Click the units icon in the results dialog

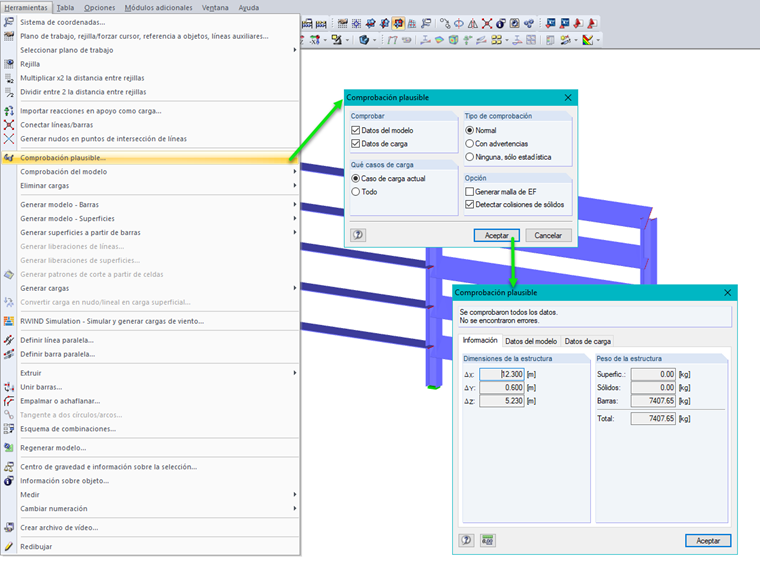coord(488,540)
